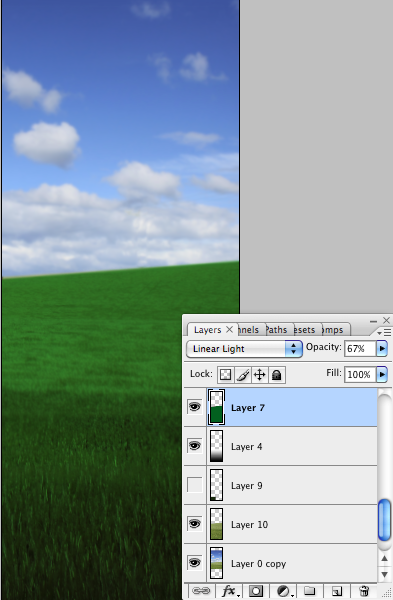Lock transparent pixels
This screenshot has width=393, height=600.
[x=225, y=375]
